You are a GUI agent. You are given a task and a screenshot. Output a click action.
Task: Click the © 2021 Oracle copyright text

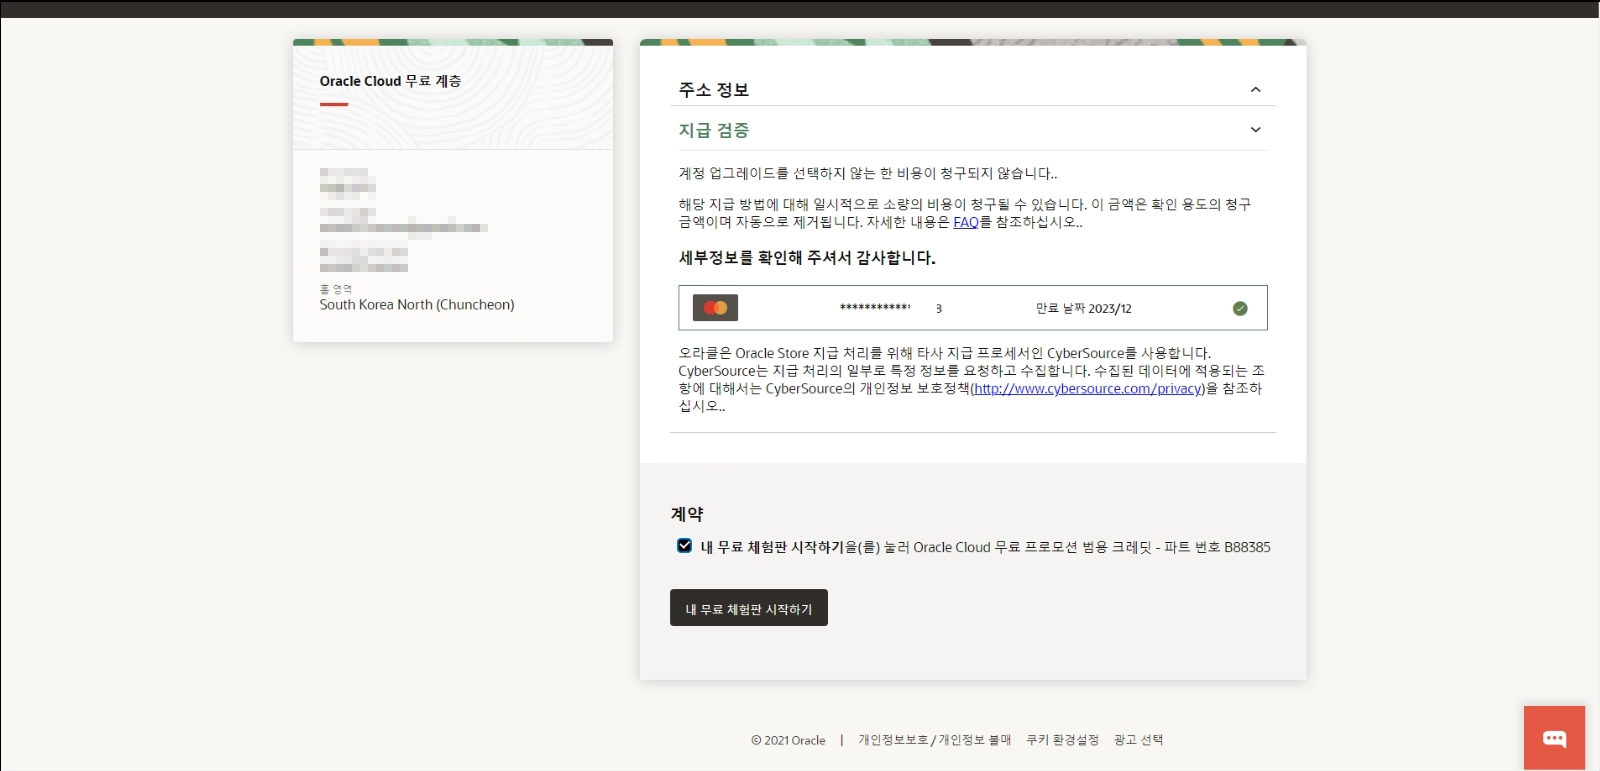pos(788,740)
